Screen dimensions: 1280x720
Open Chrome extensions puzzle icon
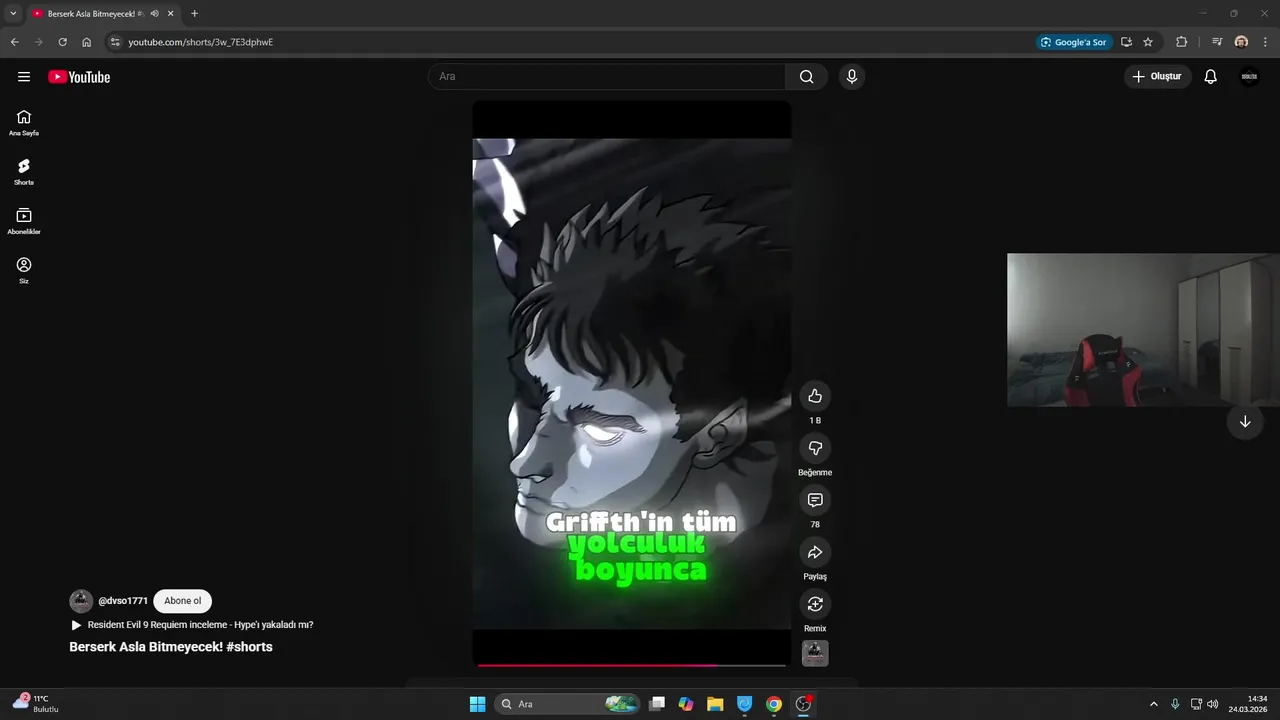pyautogui.click(x=1182, y=42)
